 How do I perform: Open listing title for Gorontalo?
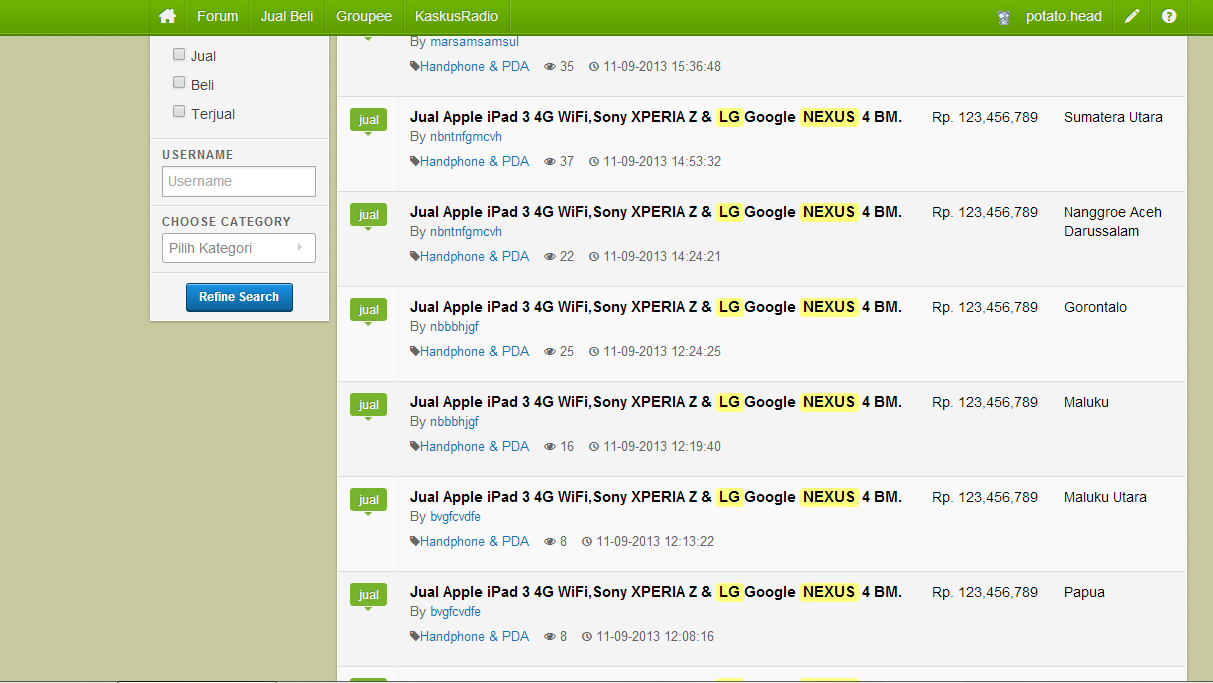(x=655, y=307)
